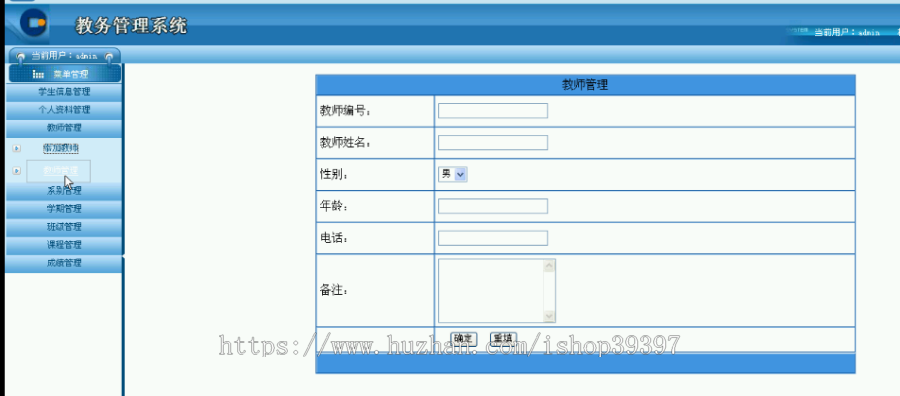The height and width of the screenshot is (396, 900).
Task: Click the 备注： label
Action: [x=334, y=290]
